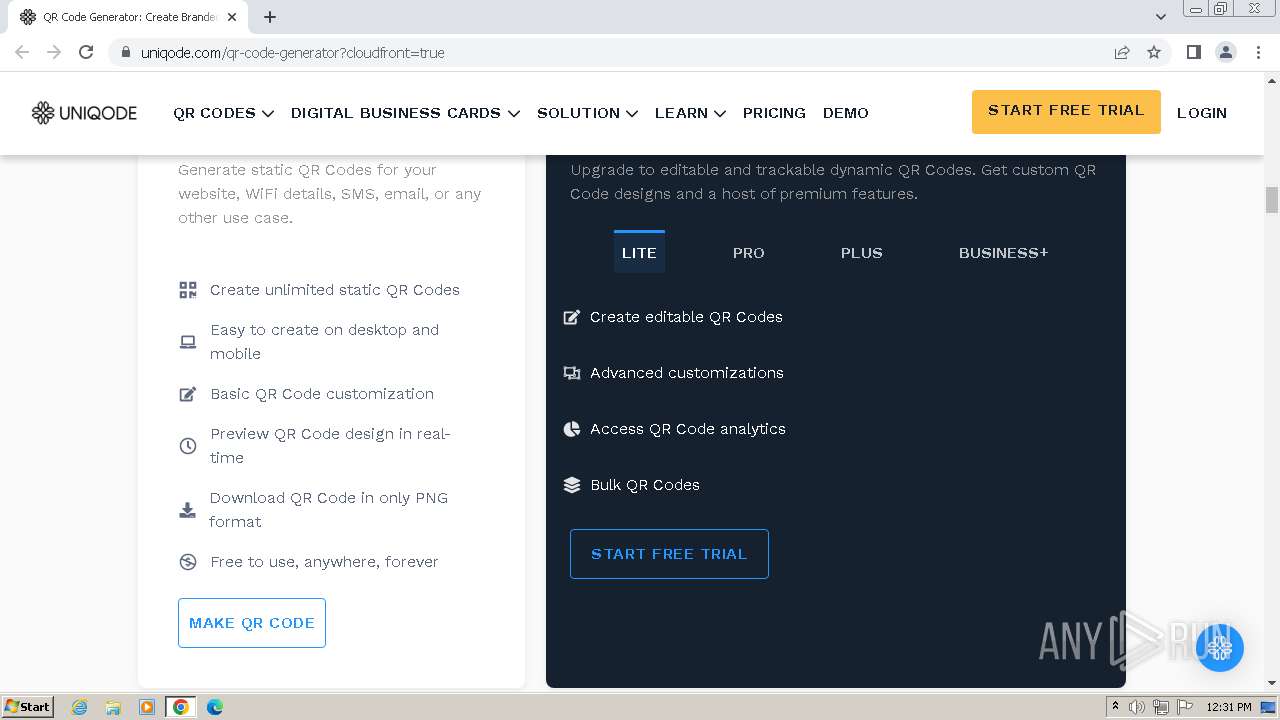The height and width of the screenshot is (720, 1280).
Task: Click the laptop icon beside desktop and mobile
Action: tap(188, 342)
